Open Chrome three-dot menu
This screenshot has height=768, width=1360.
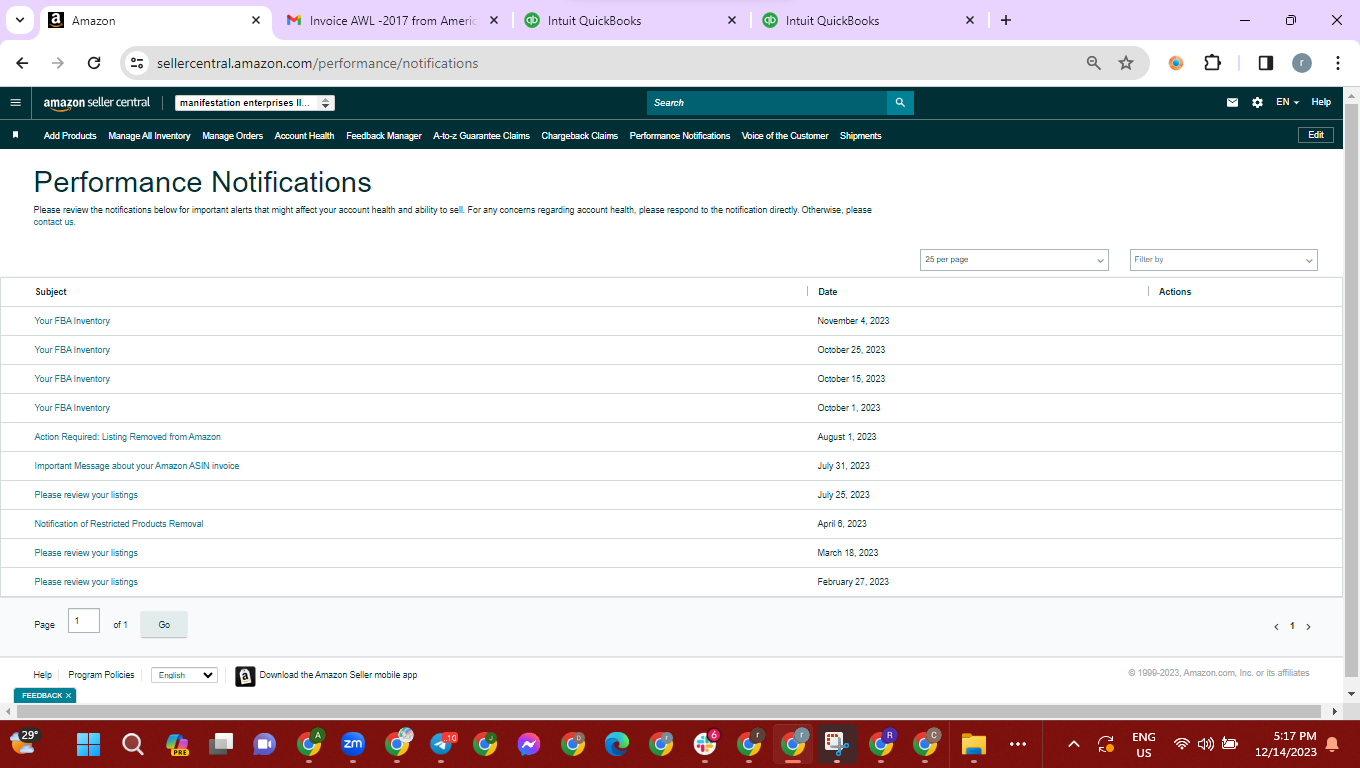pos(1338,63)
